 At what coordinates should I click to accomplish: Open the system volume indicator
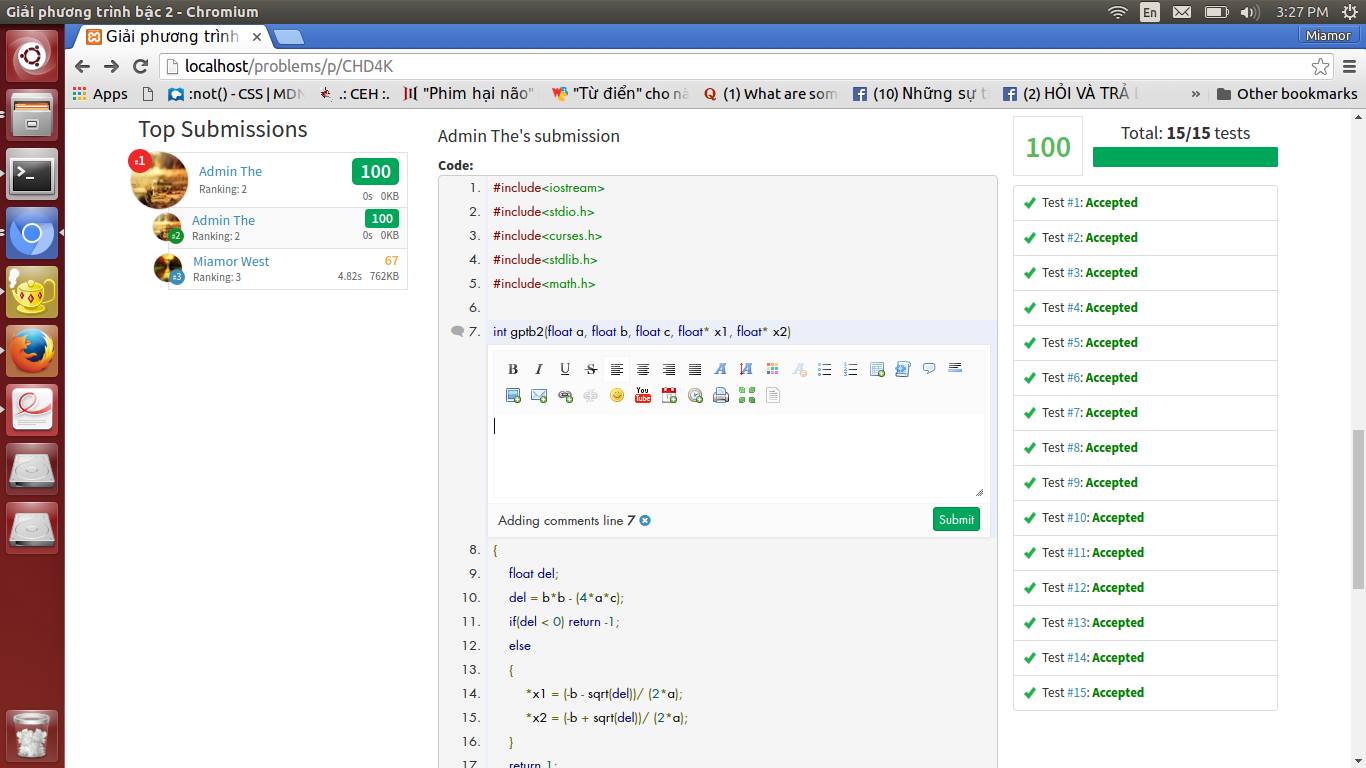(1250, 12)
